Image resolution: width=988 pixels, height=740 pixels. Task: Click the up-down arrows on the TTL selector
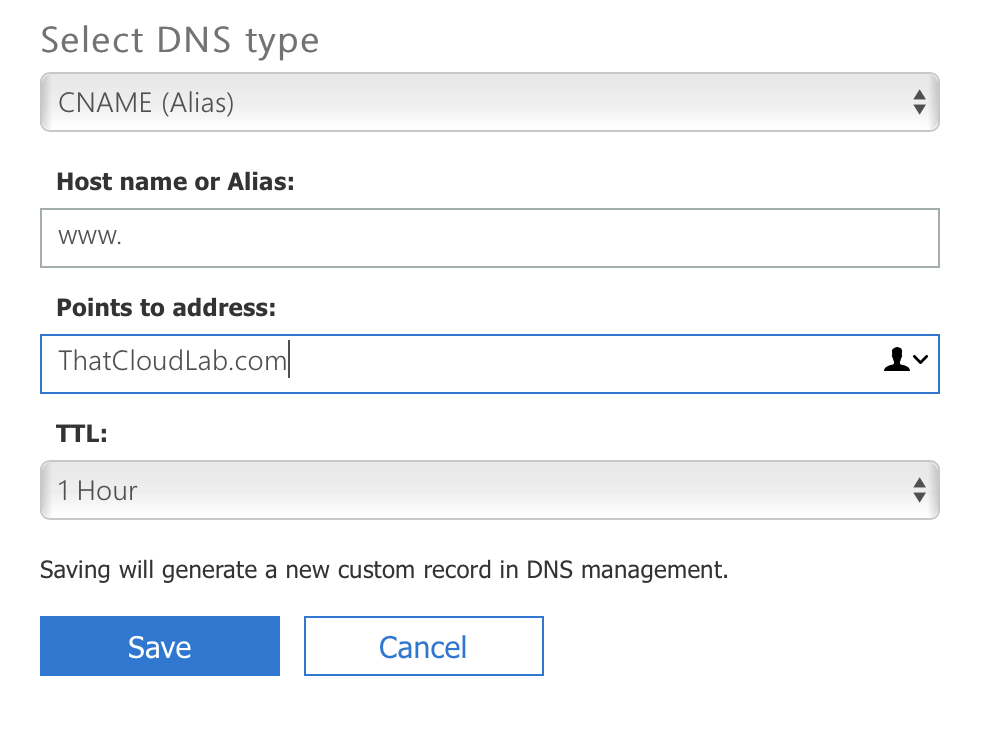tap(919, 490)
